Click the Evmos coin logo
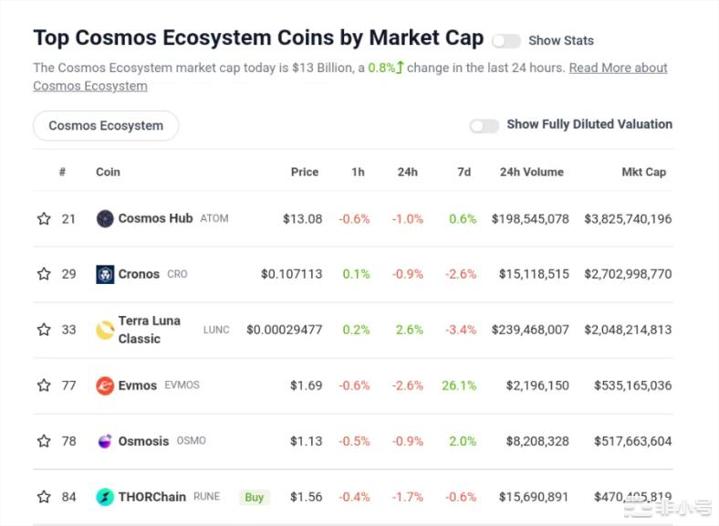Screen dimensions: 719x526 [x=105, y=385]
